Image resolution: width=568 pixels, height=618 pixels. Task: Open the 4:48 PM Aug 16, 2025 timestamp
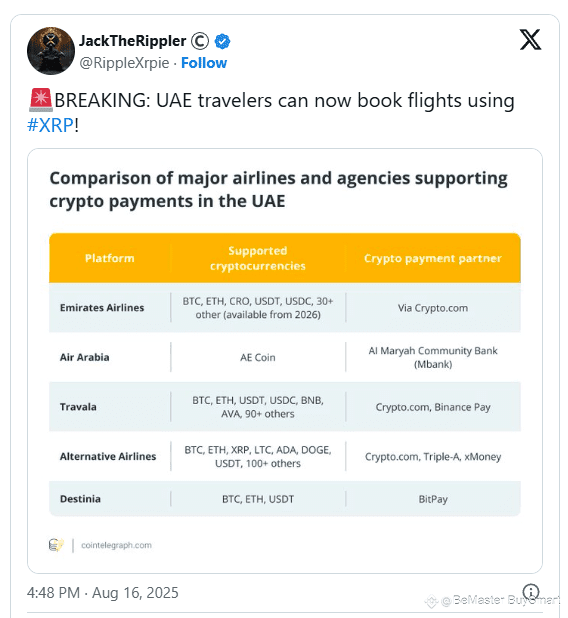pyautogui.click(x=102, y=593)
